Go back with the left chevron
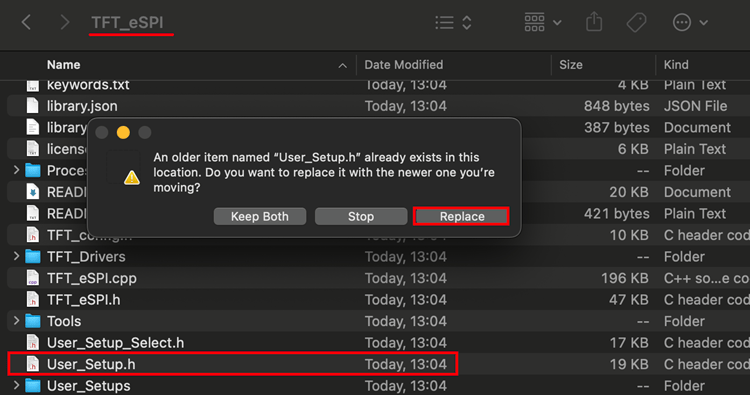This screenshot has width=750, height=395. coord(26,22)
